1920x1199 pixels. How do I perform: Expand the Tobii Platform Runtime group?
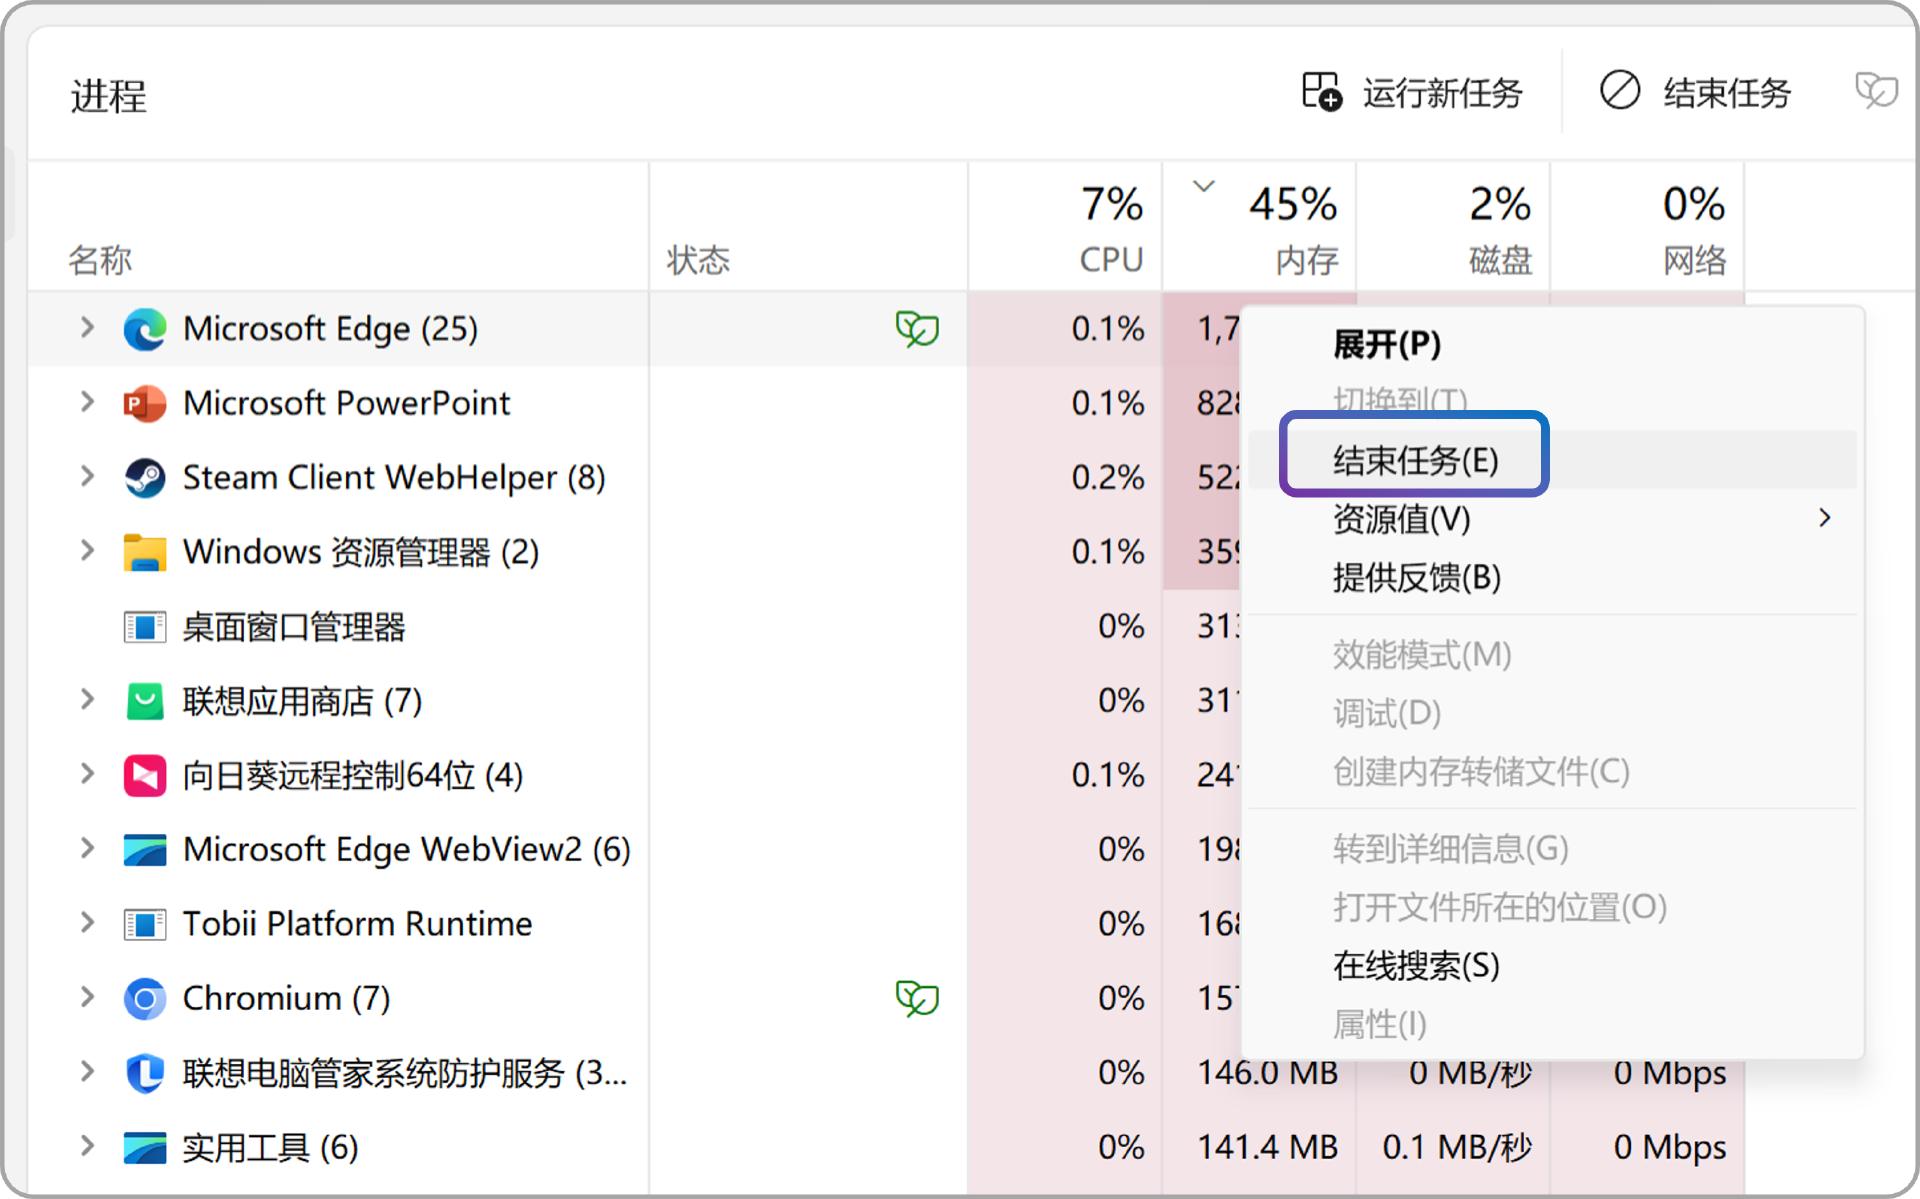(x=87, y=923)
